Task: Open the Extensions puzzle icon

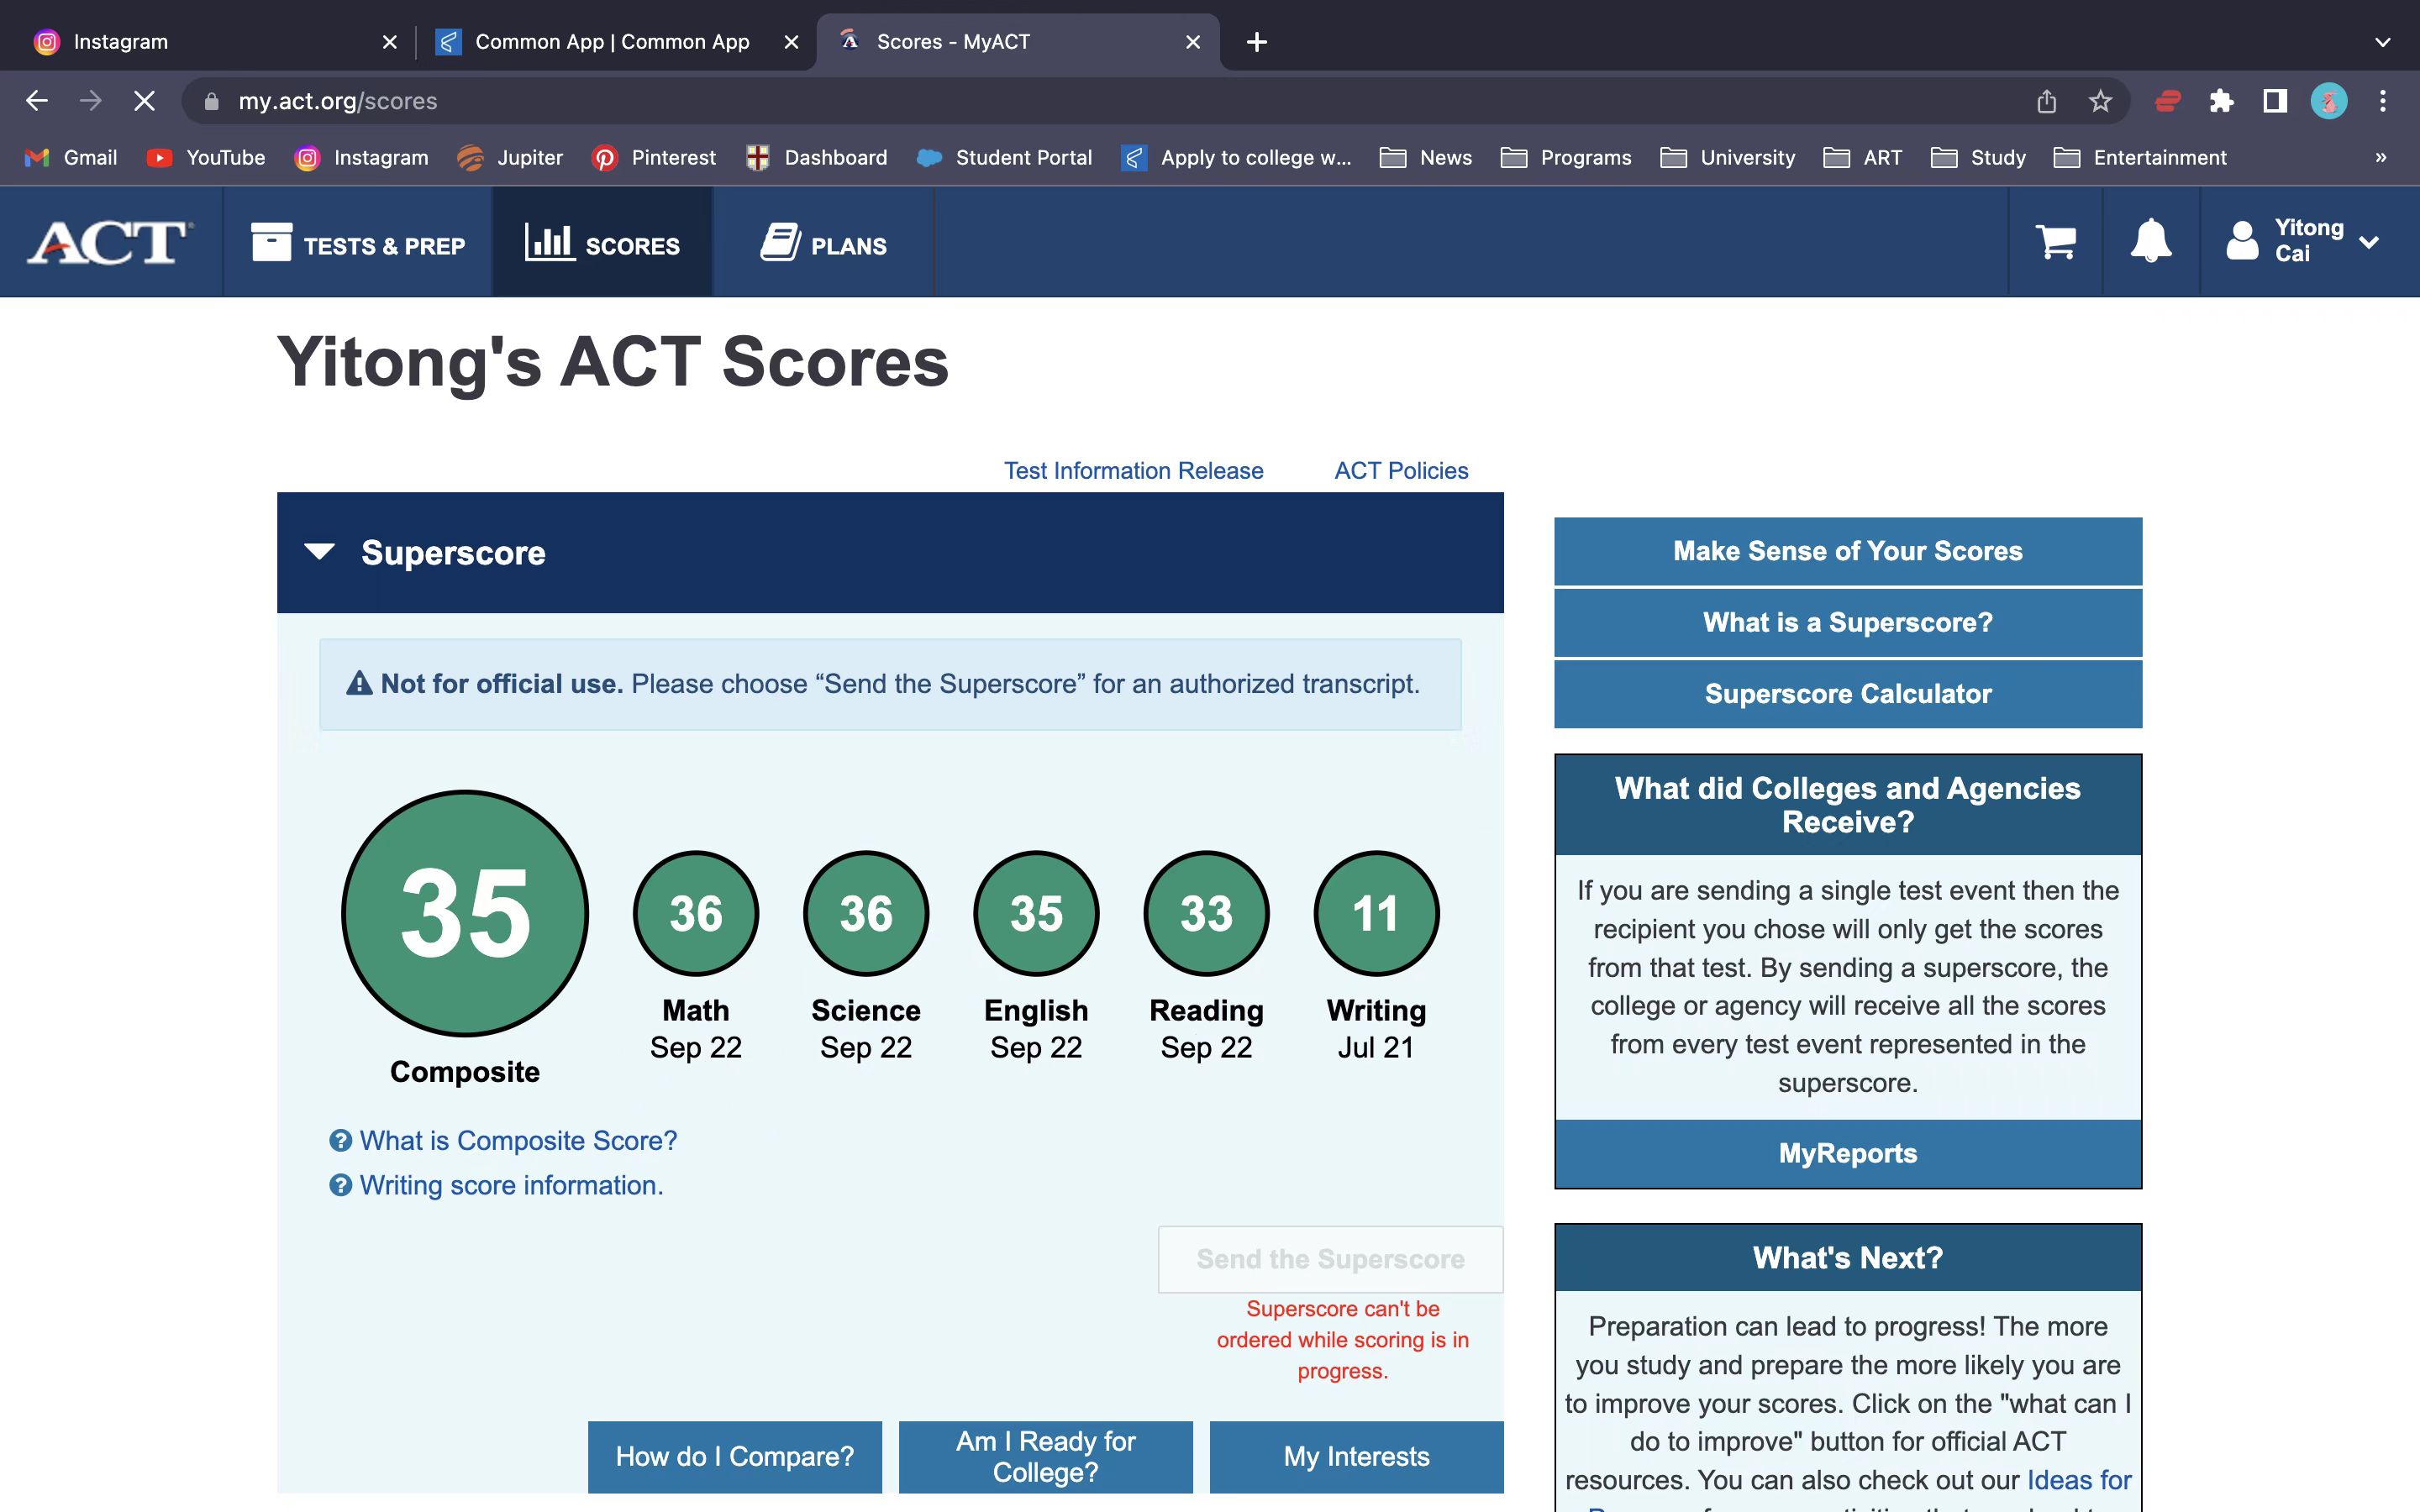Action: [2221, 101]
